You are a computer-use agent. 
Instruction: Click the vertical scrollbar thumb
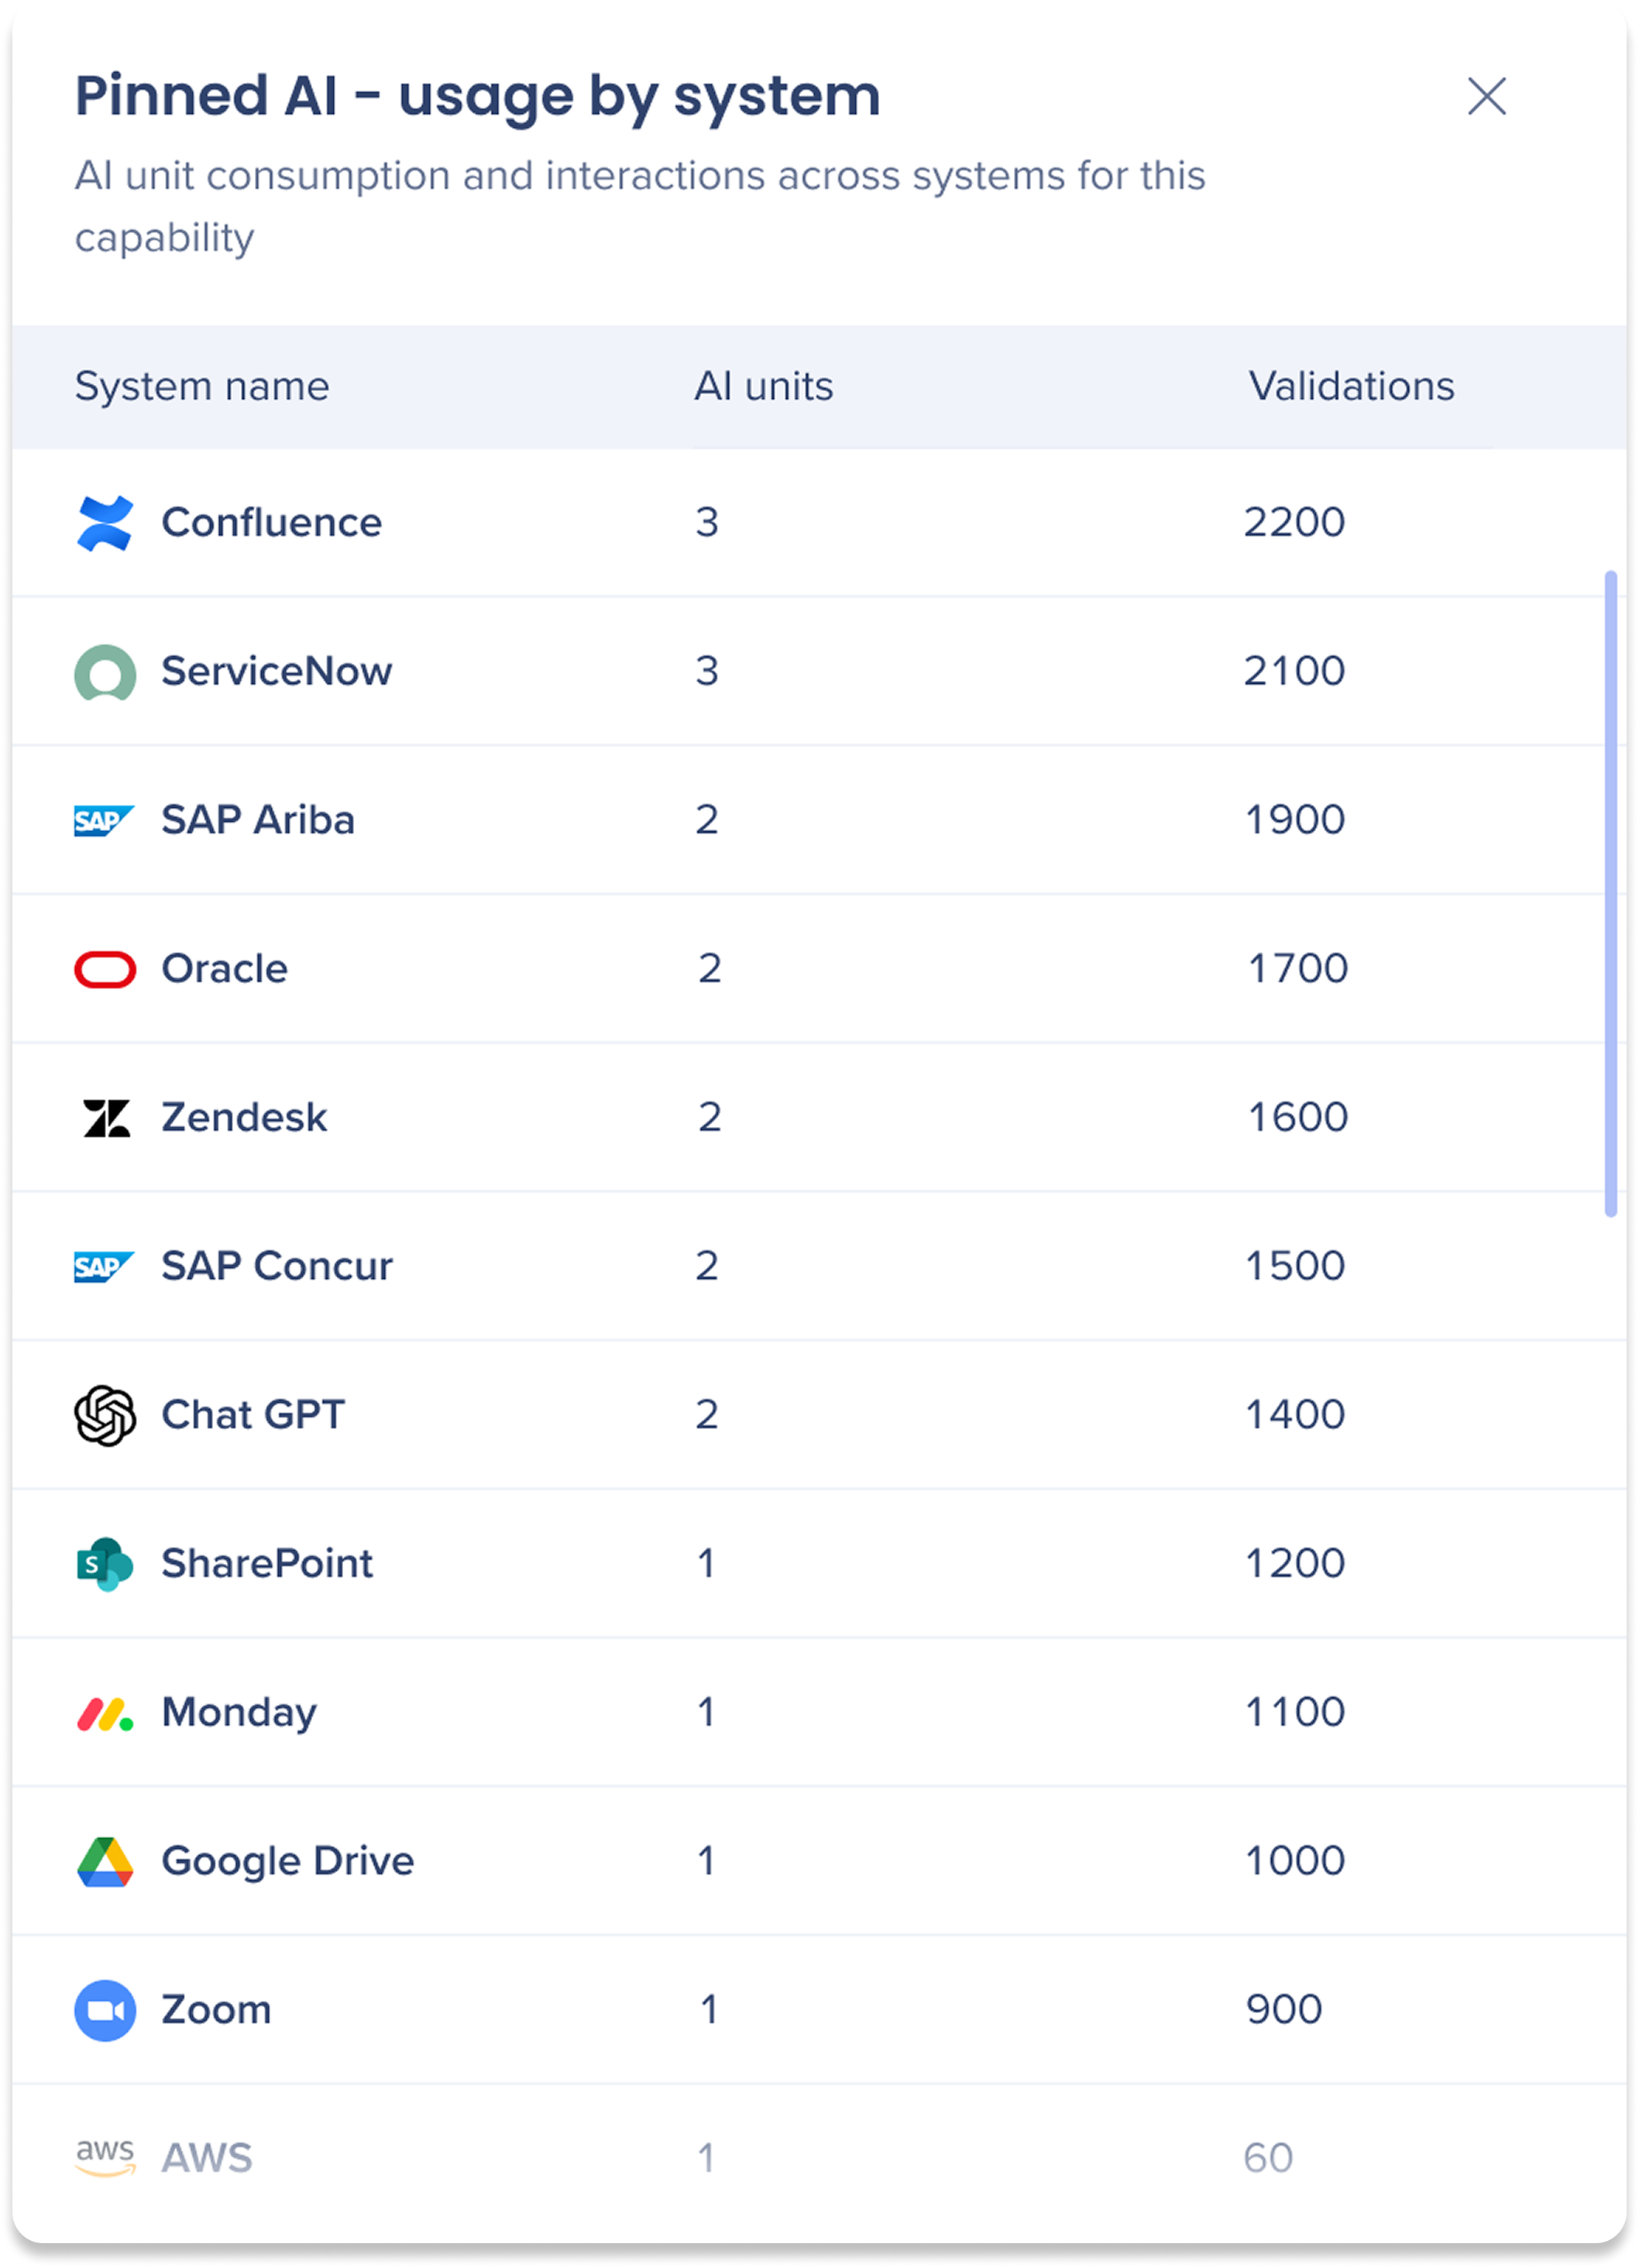coord(1610,894)
